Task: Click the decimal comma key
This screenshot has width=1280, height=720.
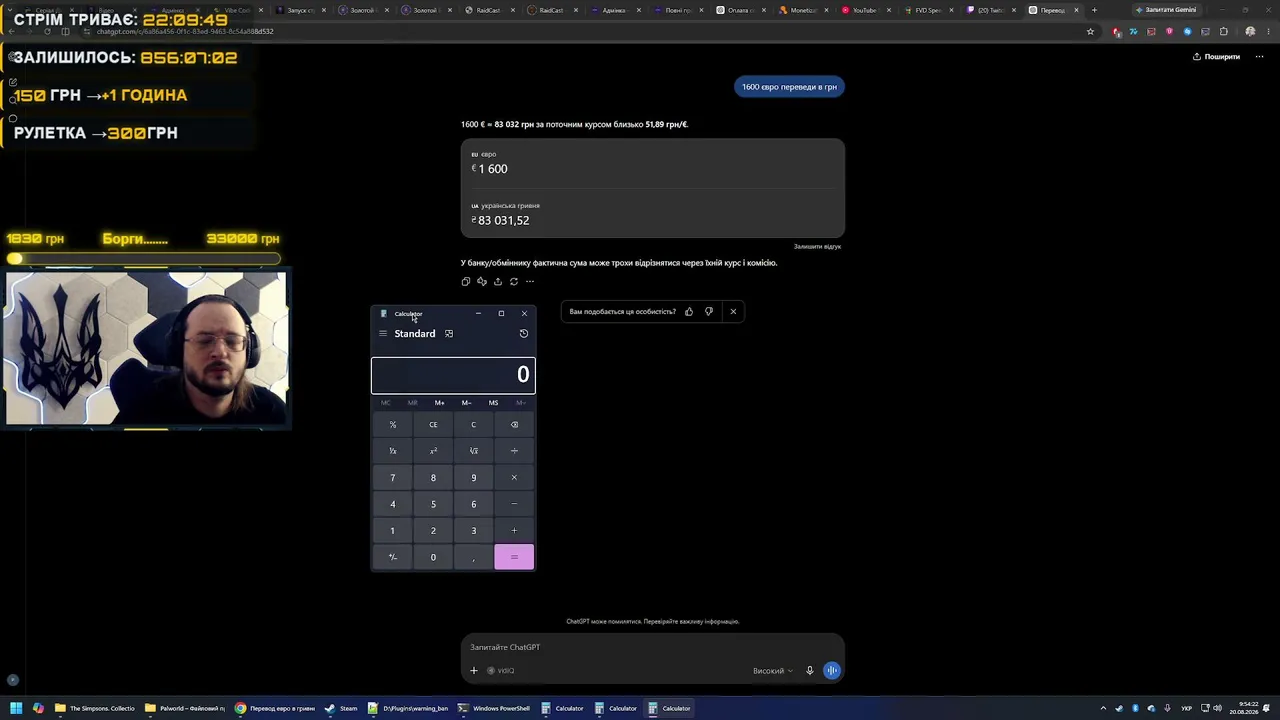Action: point(474,557)
